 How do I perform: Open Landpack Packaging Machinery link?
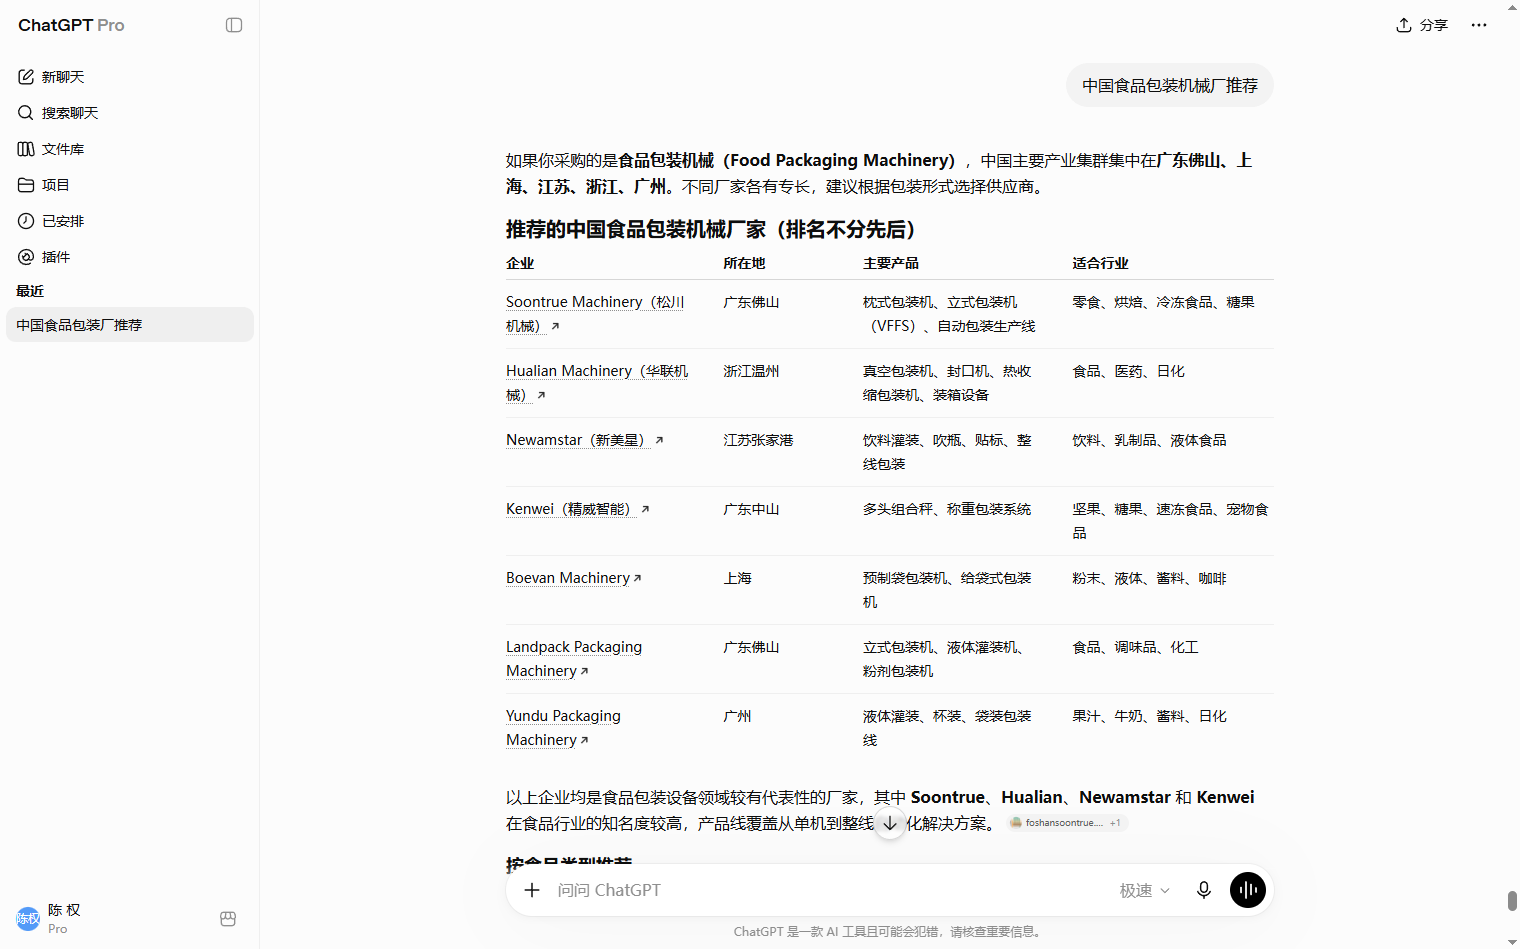pyautogui.click(x=574, y=659)
